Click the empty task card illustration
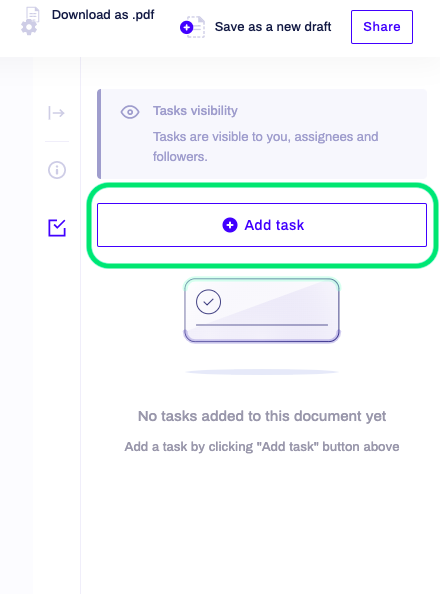440x594 pixels. tap(262, 310)
